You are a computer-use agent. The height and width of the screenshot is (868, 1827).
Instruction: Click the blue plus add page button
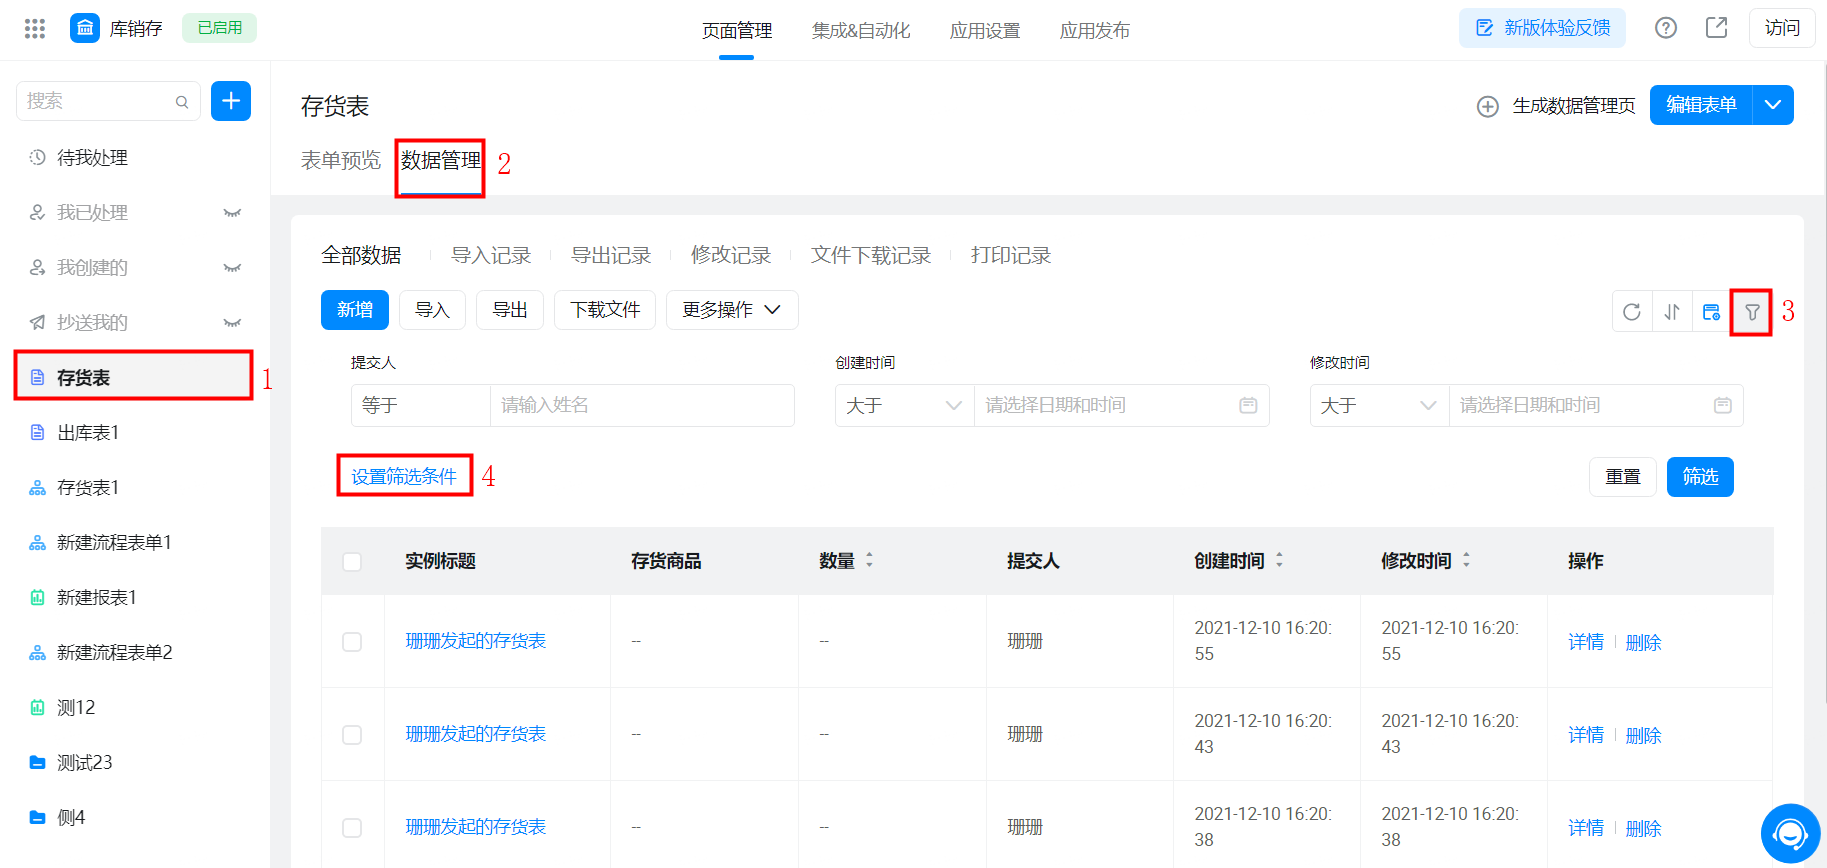click(231, 101)
